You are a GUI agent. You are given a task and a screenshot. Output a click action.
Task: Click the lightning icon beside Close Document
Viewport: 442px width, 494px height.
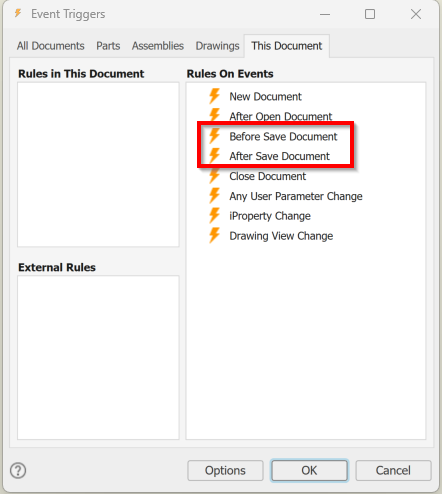[214, 176]
